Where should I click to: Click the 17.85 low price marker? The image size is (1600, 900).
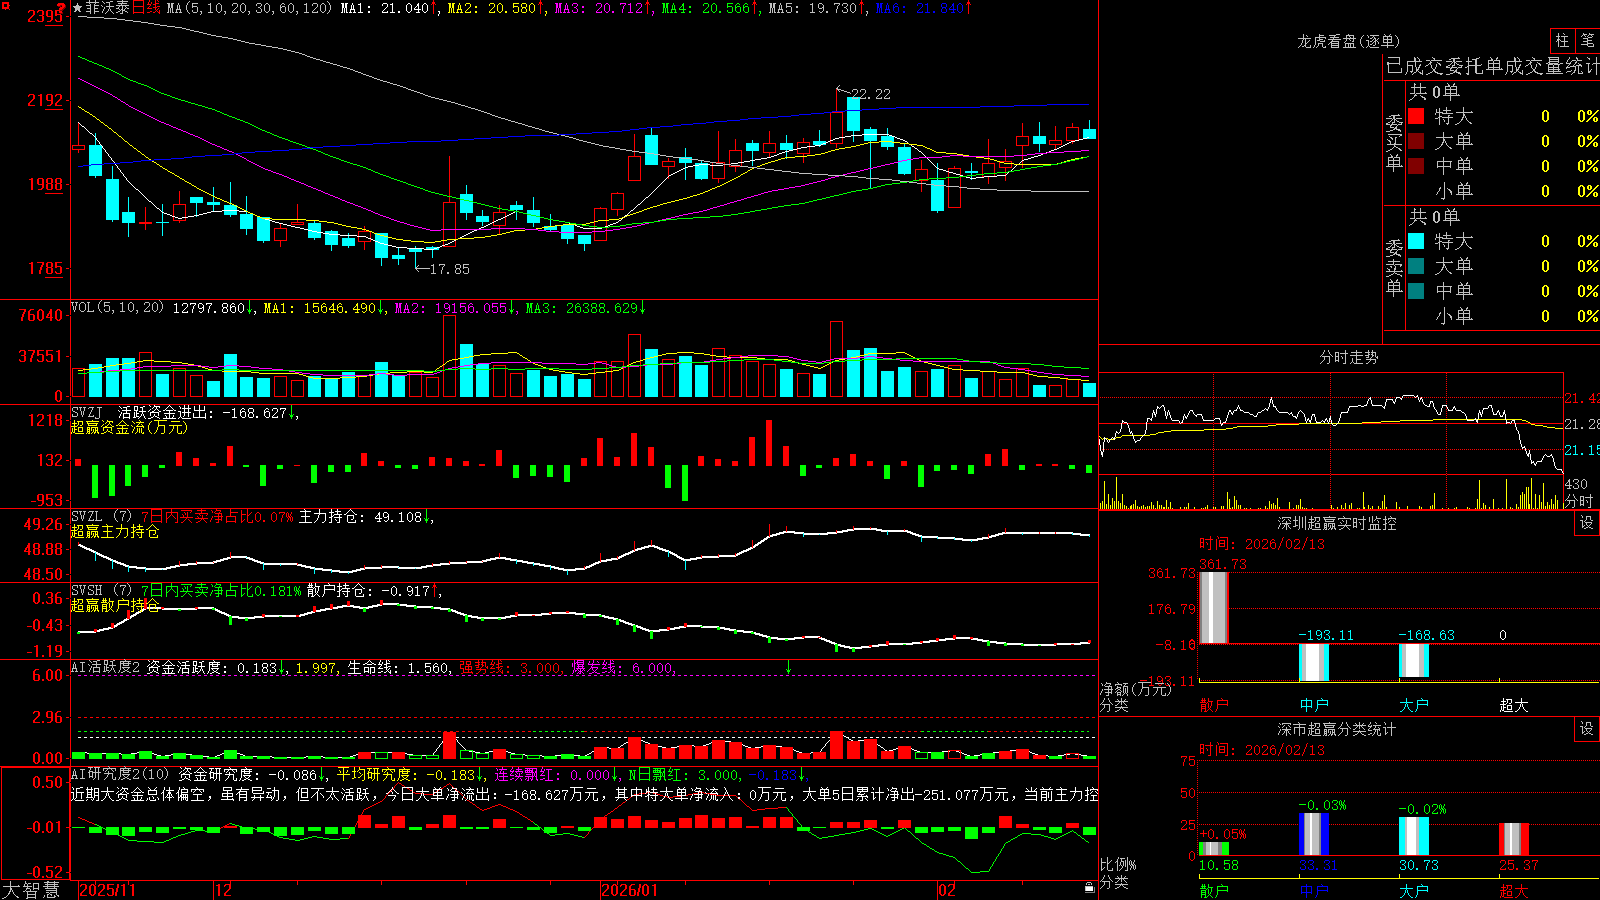(x=449, y=269)
